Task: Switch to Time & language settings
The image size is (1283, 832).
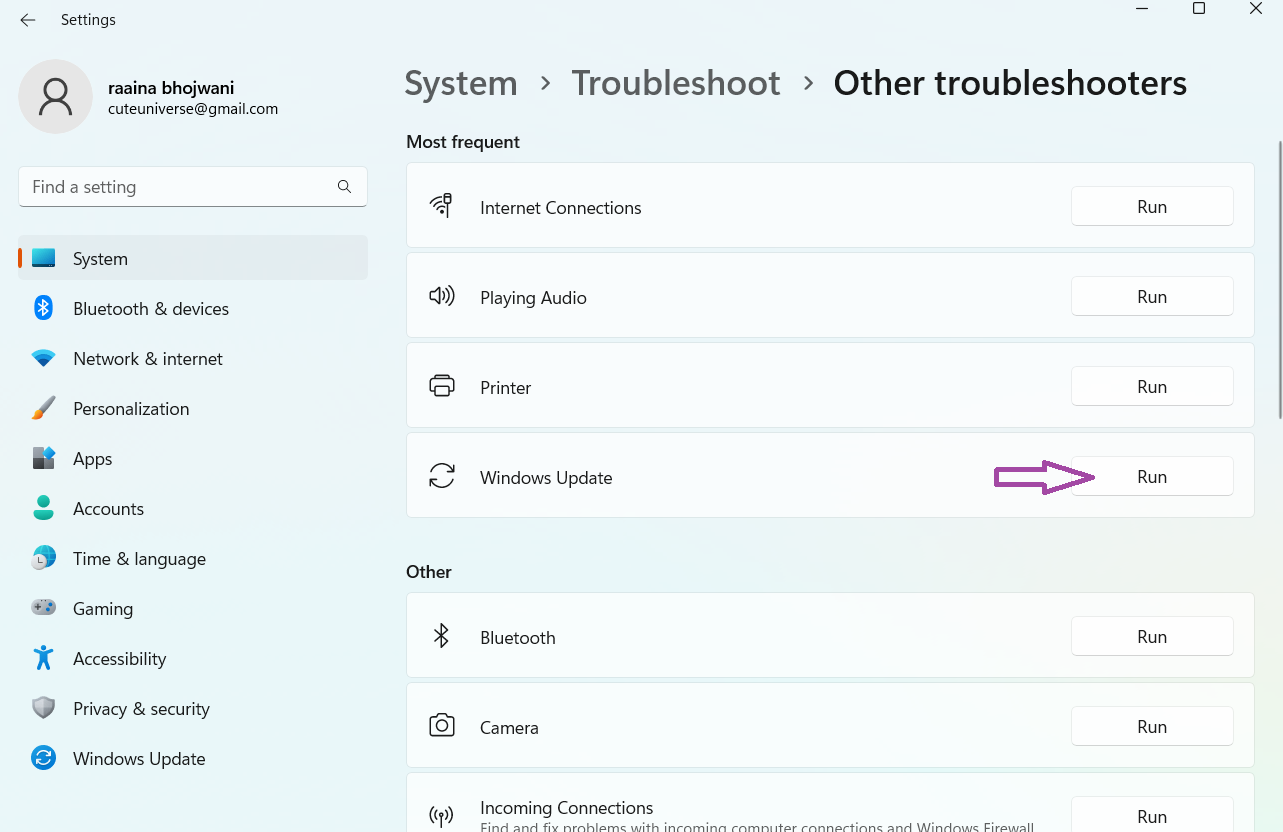Action: click(139, 559)
